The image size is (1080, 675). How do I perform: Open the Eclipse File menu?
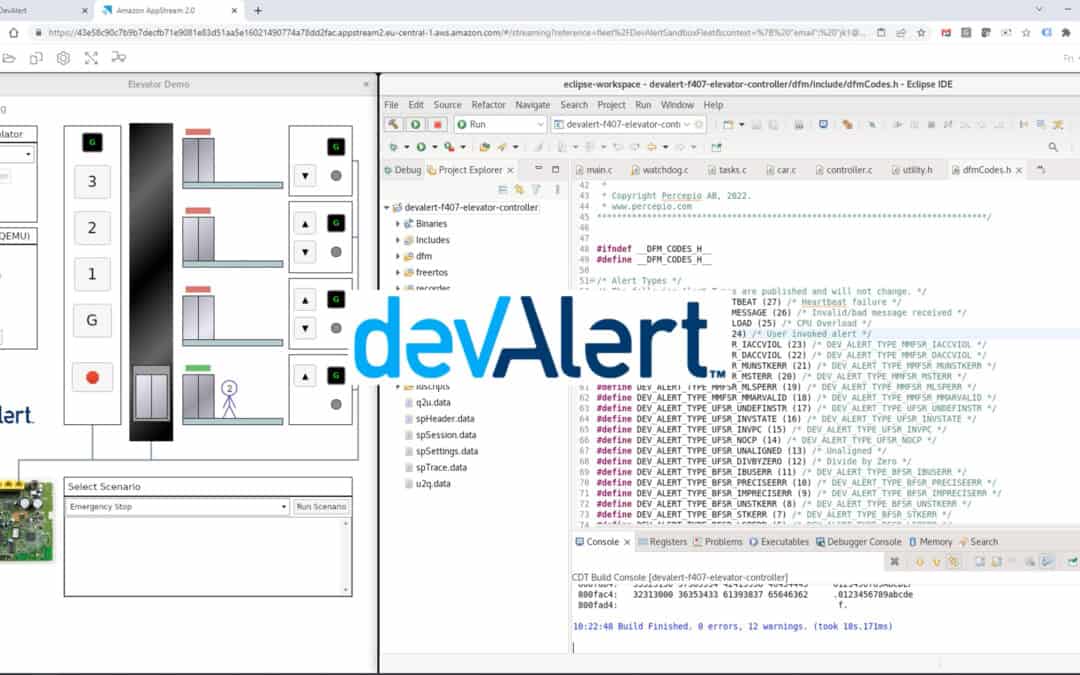pyautogui.click(x=391, y=105)
